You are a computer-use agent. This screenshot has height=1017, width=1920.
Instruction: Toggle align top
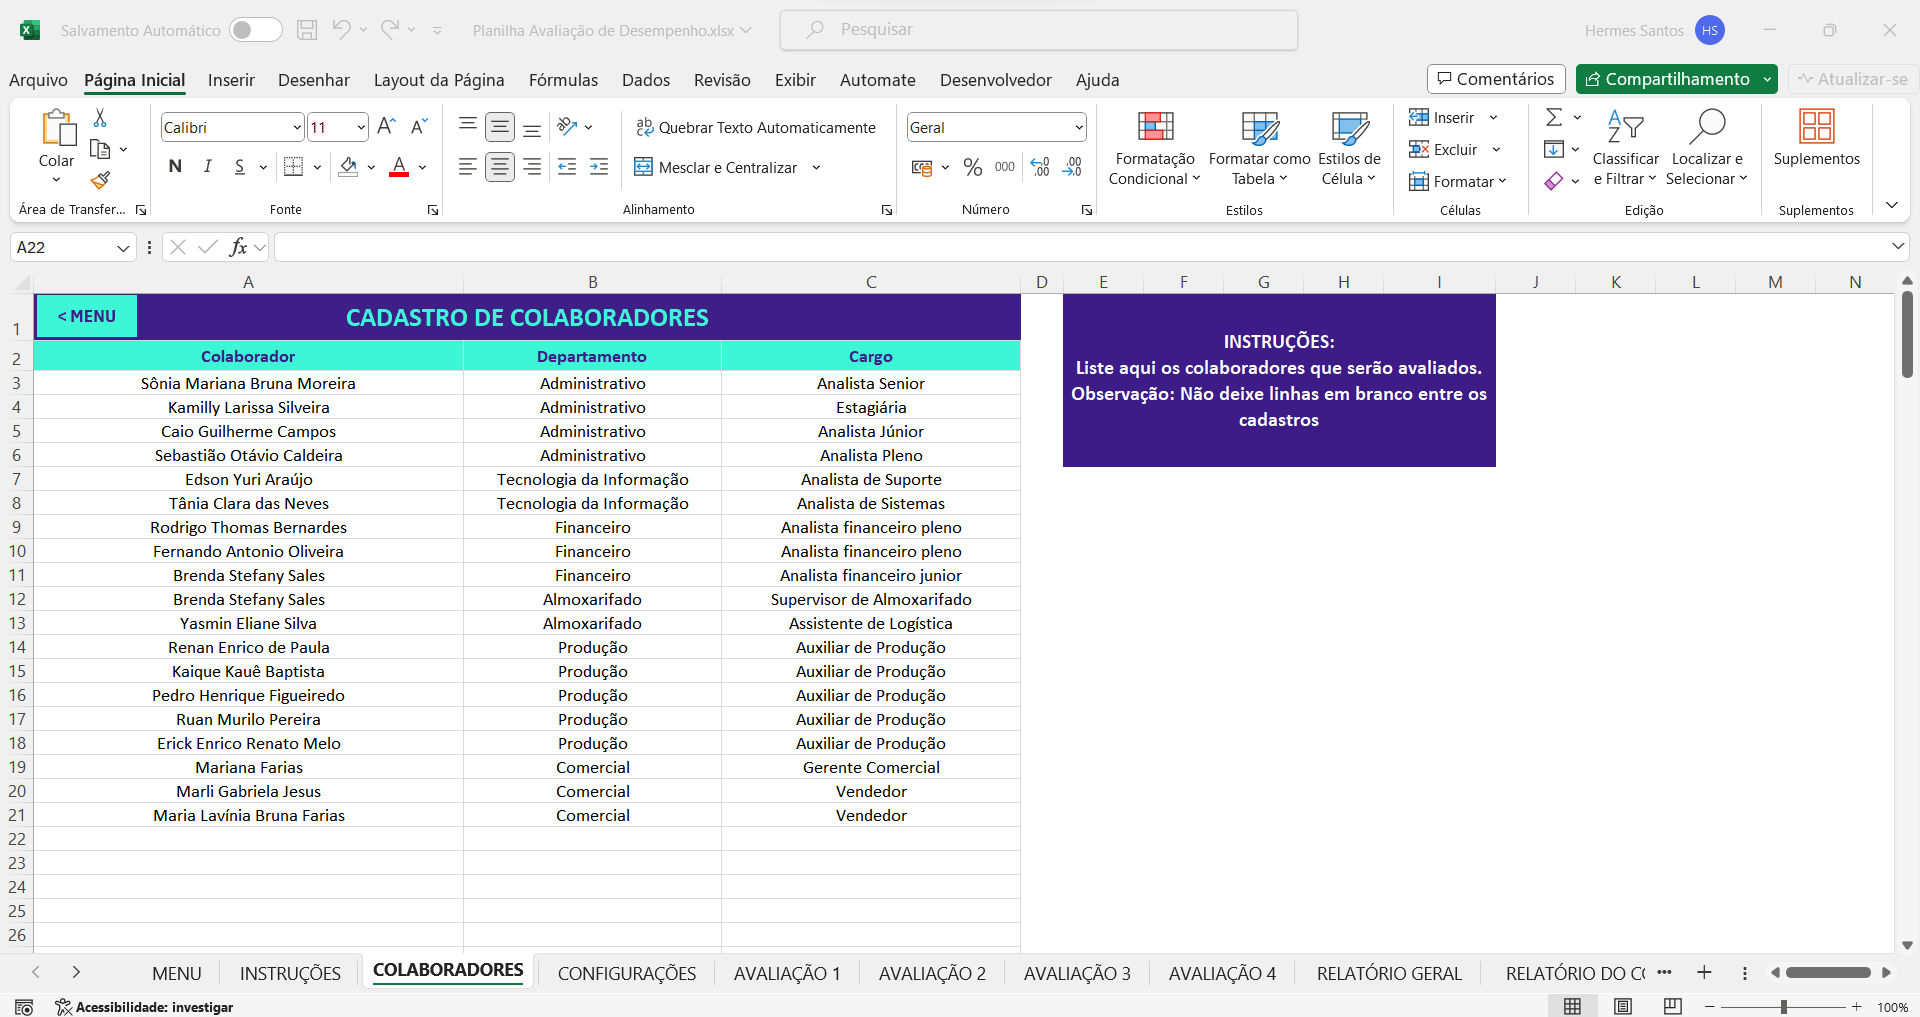(467, 126)
